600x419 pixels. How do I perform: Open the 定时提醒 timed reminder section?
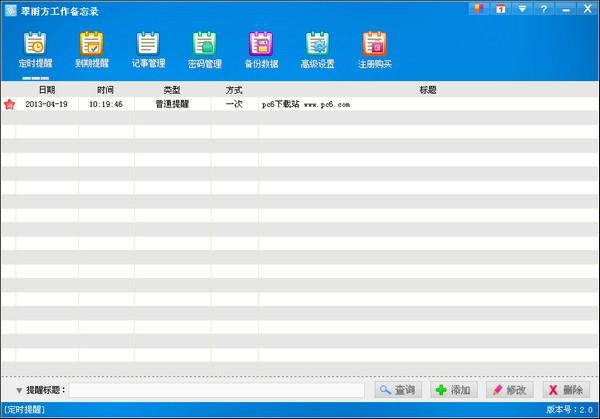coord(35,50)
